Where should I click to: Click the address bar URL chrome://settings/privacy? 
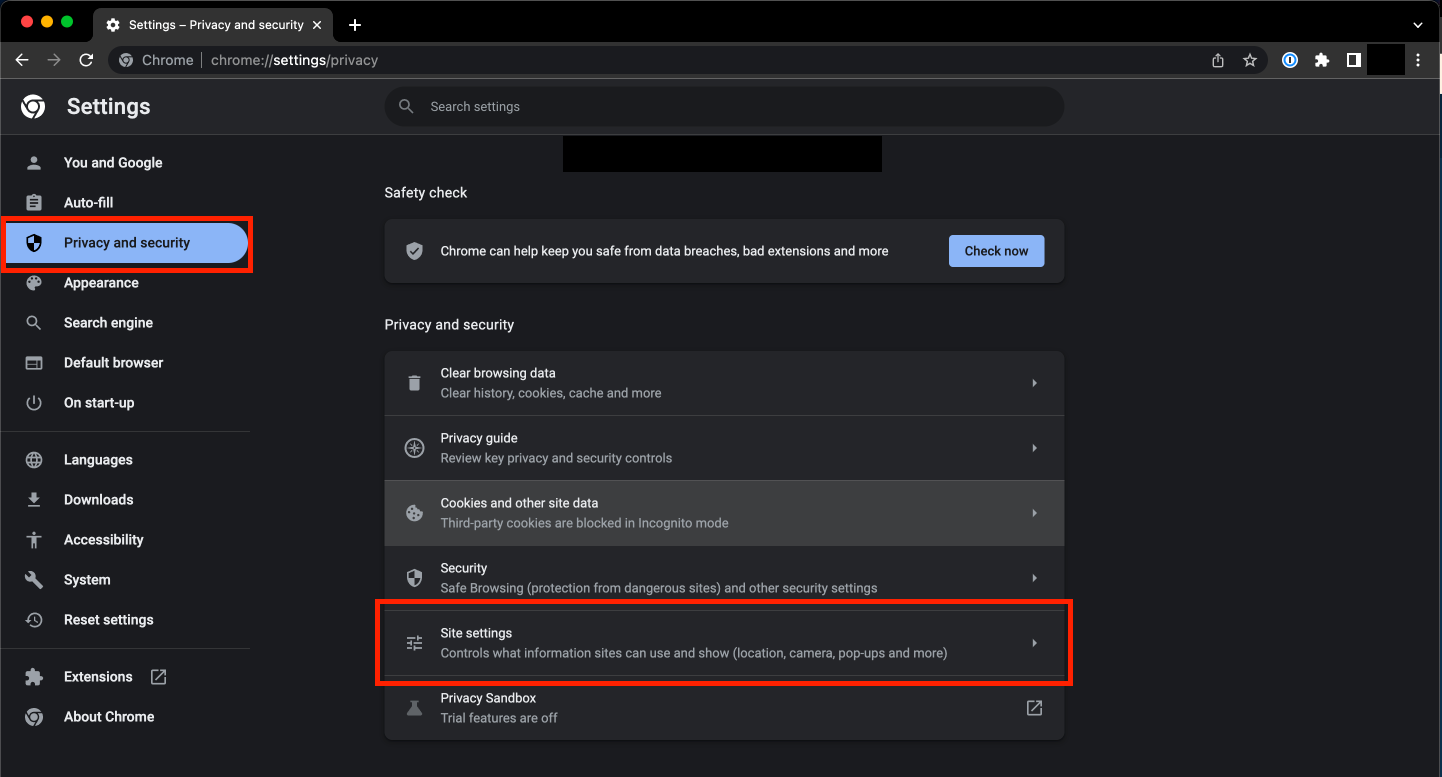tap(294, 60)
